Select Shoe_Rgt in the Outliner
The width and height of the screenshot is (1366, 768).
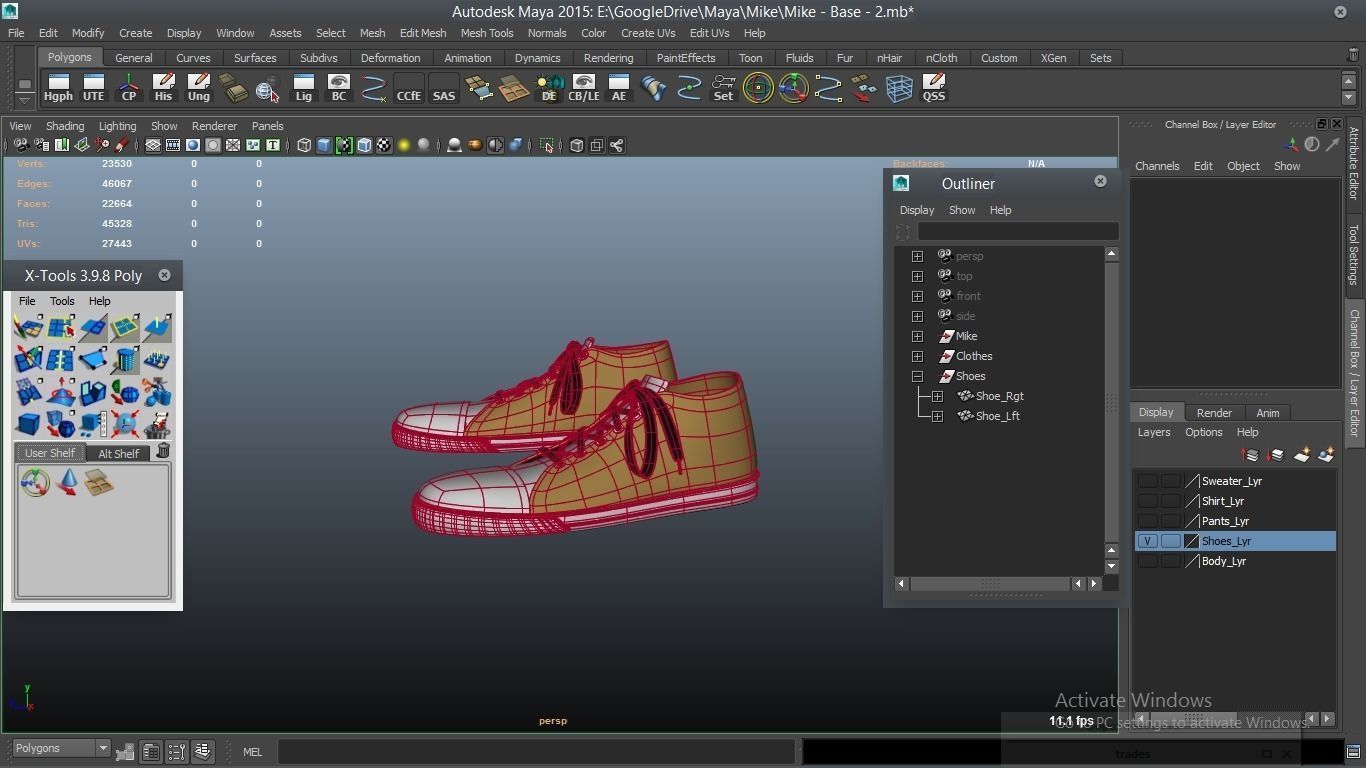click(999, 396)
